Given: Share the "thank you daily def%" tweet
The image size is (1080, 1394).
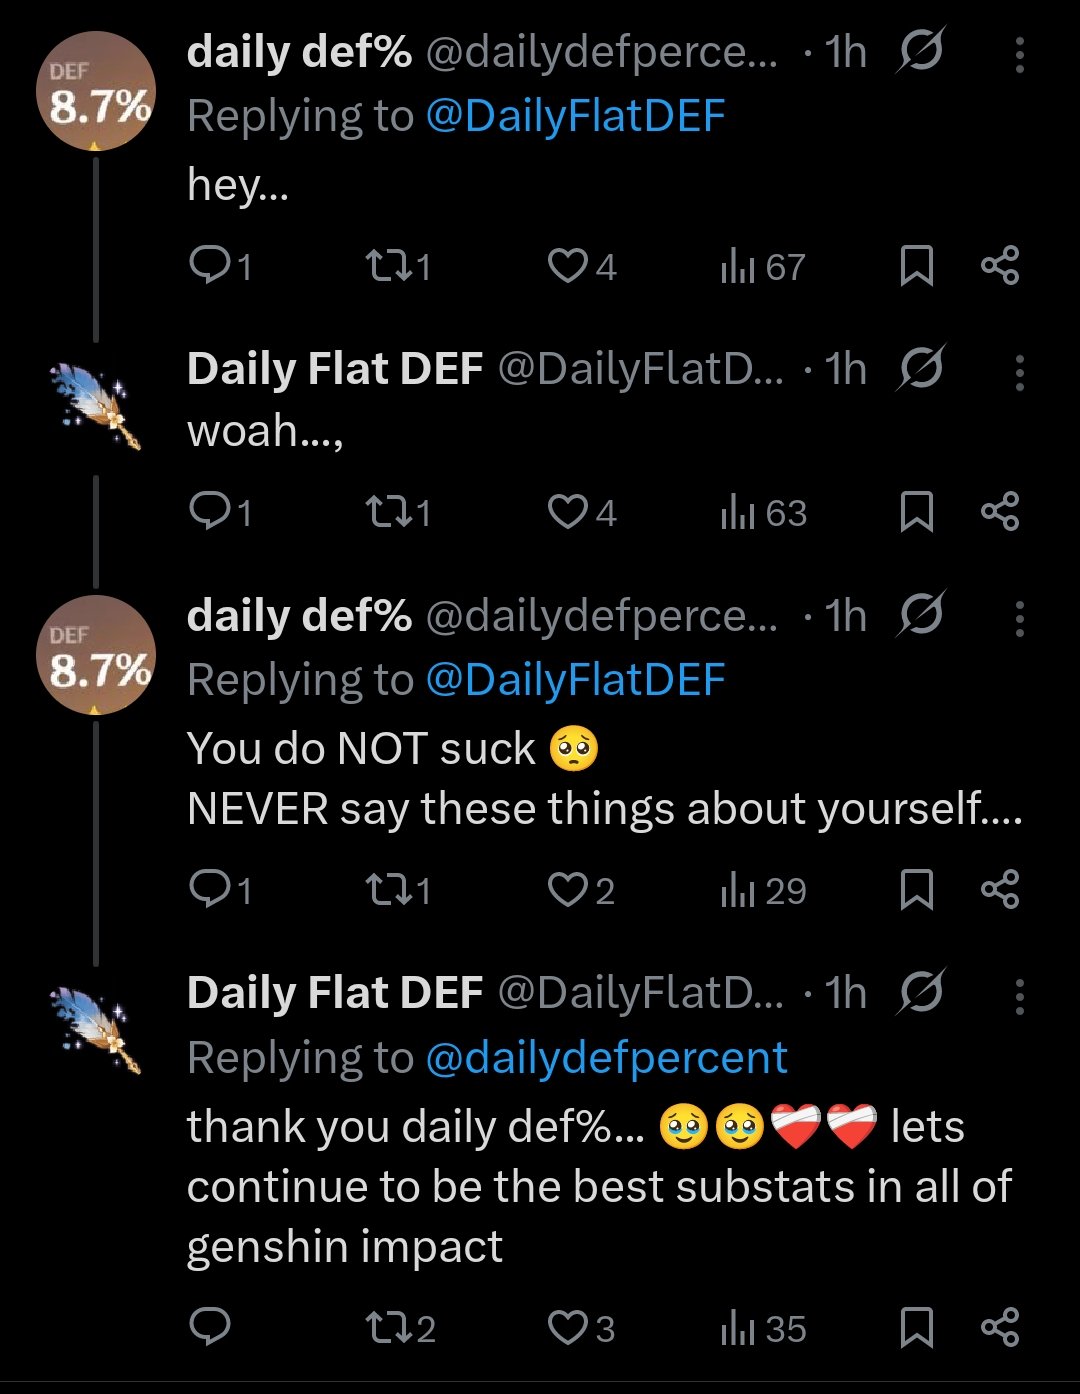Looking at the screenshot, I should (x=1000, y=1328).
